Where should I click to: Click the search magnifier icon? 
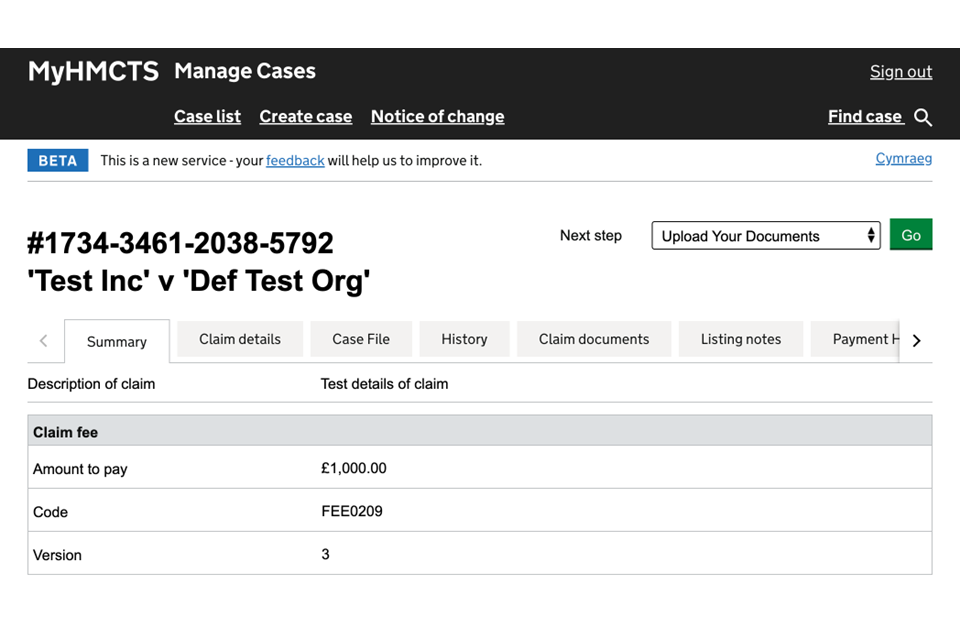[x=923, y=117]
